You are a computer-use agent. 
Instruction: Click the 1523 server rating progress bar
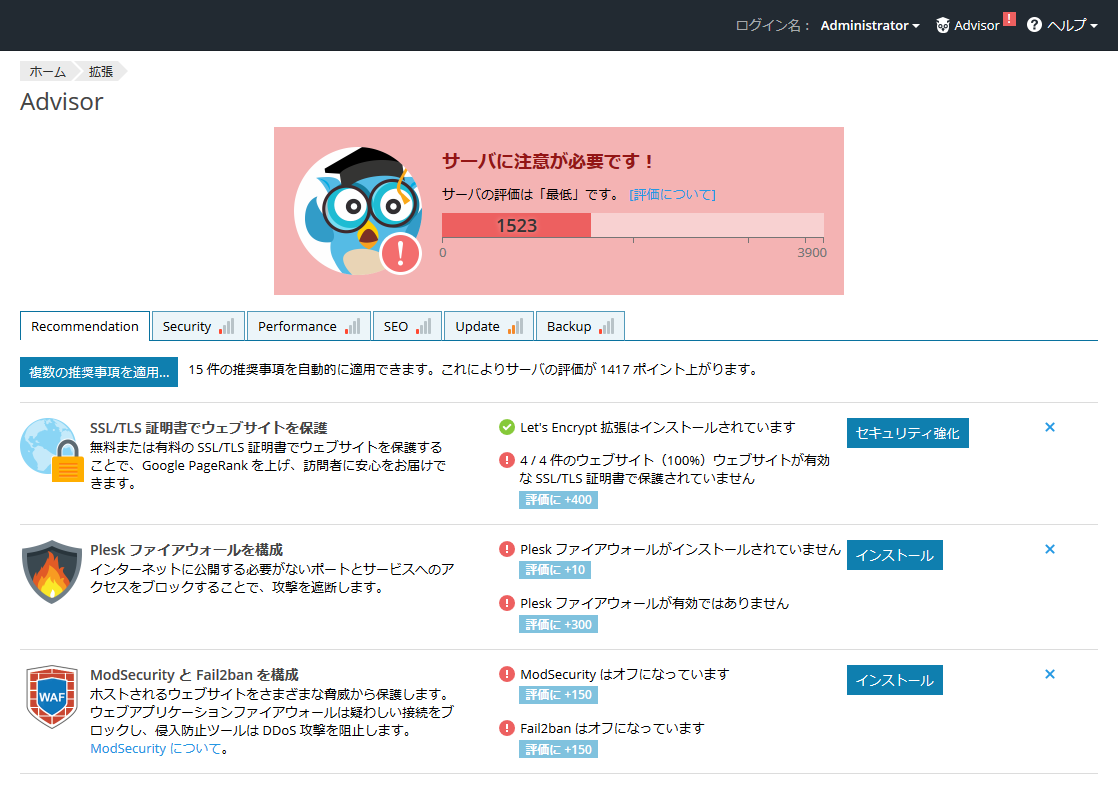point(632,225)
